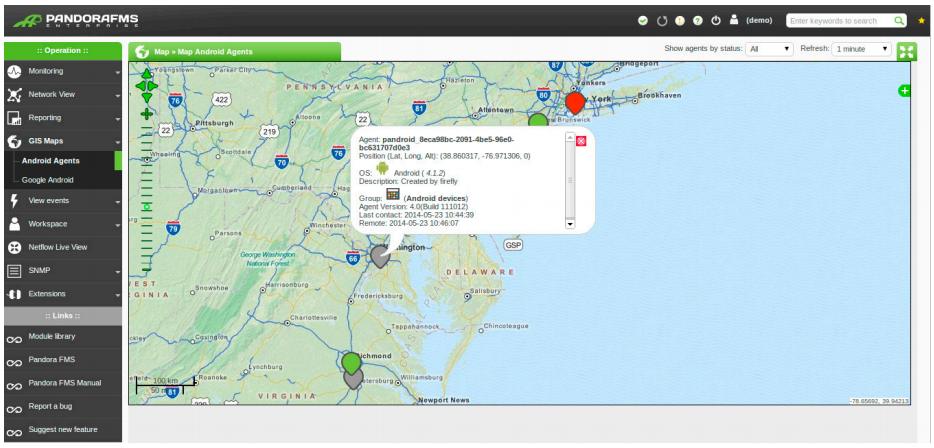Click the gray agent marker at Washington
The image size is (934, 448).
click(379, 256)
